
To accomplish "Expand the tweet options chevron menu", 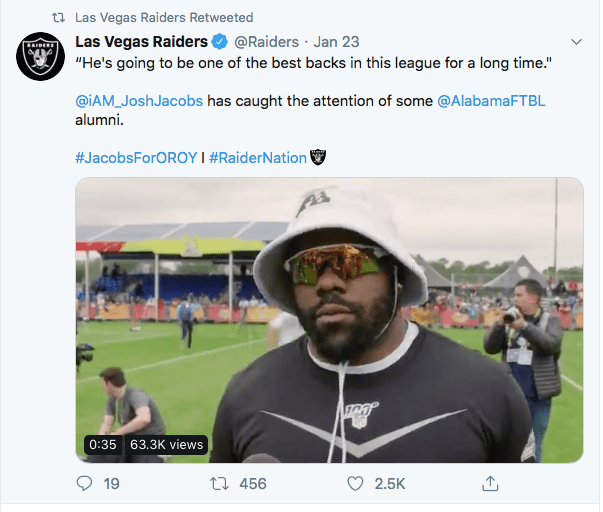I will [576, 42].
